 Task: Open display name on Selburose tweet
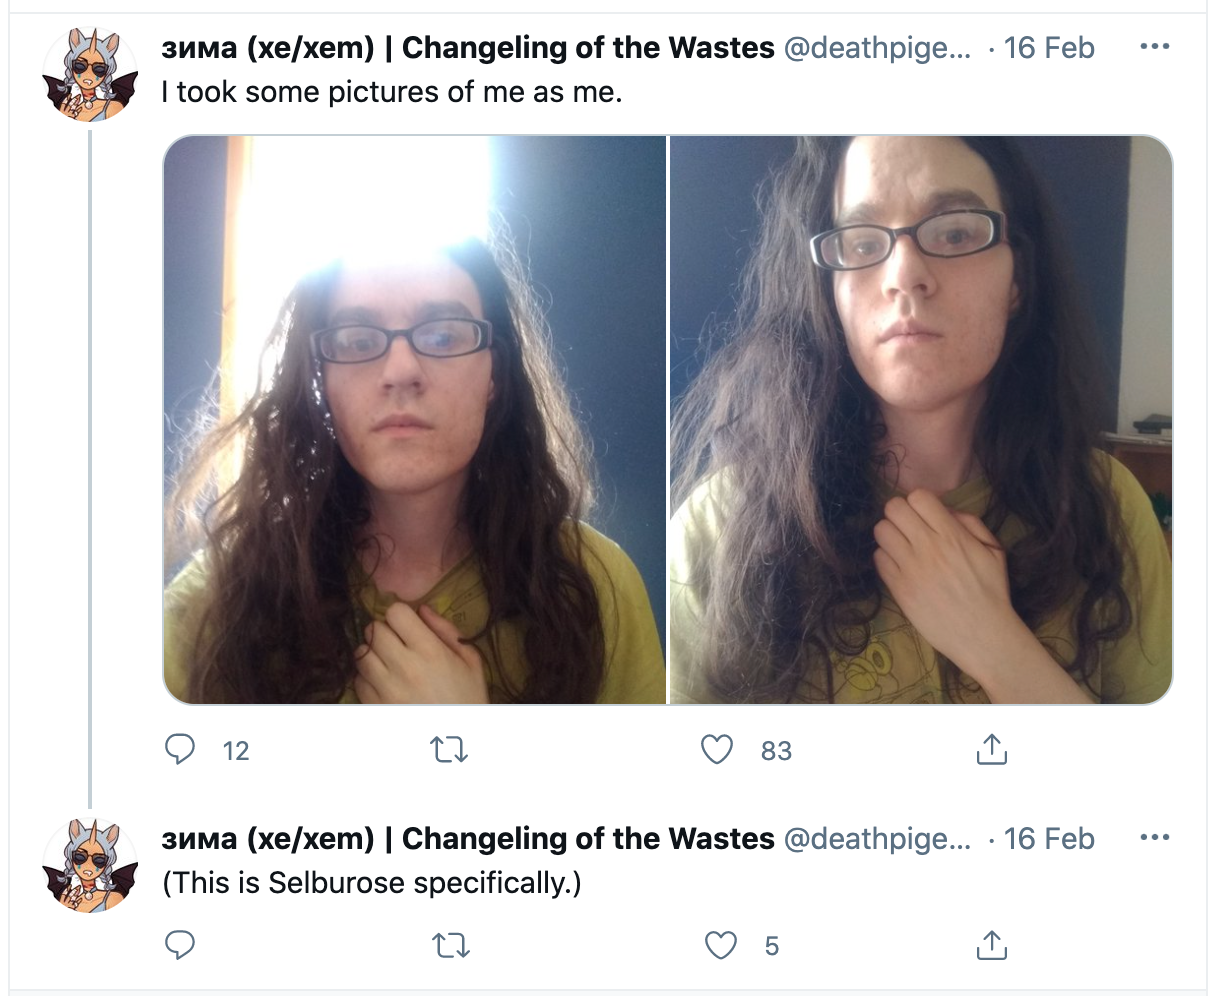pos(468,838)
